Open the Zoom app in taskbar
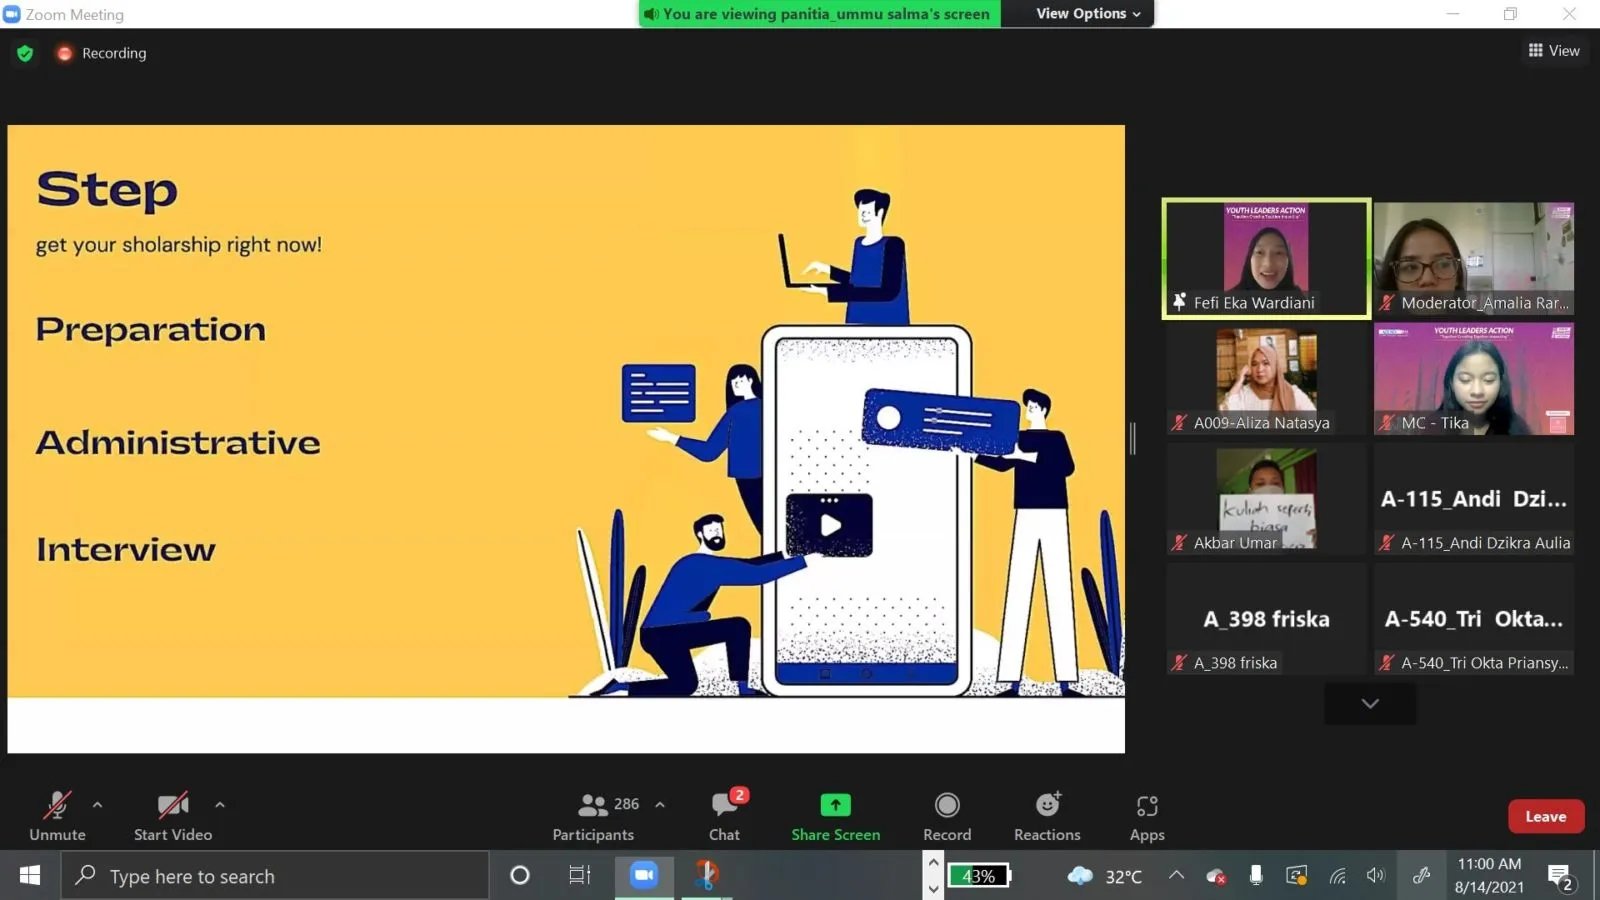The width and height of the screenshot is (1600, 900). (x=644, y=875)
